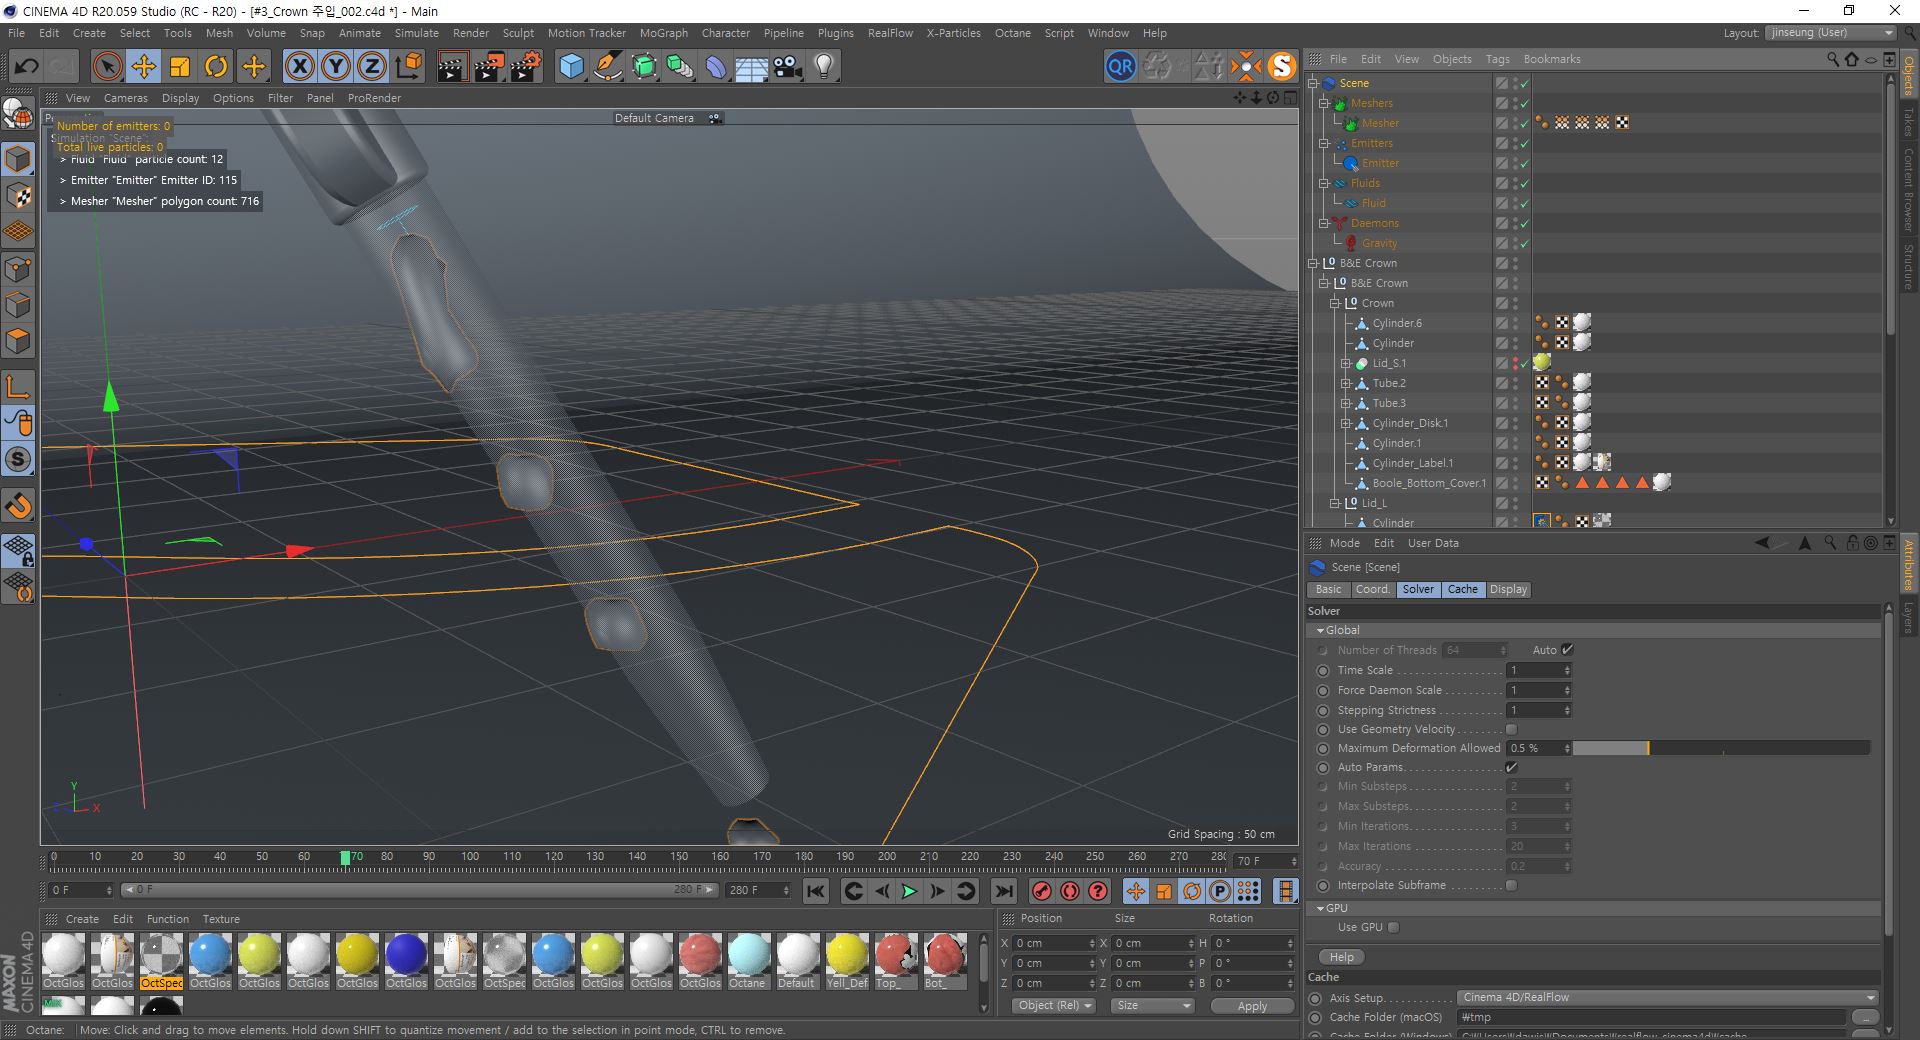This screenshot has height=1040, width=1920.
Task: Click the Autokeying red button
Action: (1070, 891)
